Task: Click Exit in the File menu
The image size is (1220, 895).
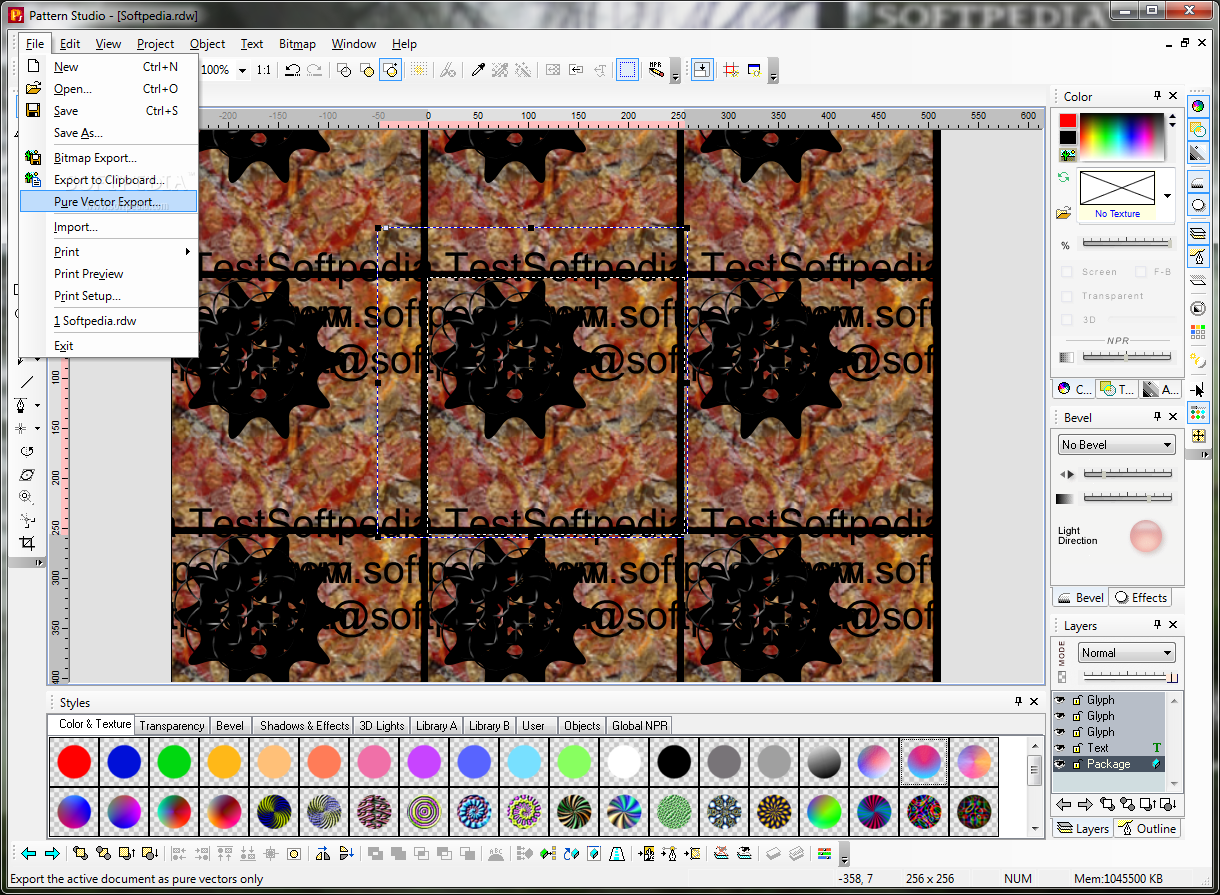Action: pyautogui.click(x=108, y=346)
